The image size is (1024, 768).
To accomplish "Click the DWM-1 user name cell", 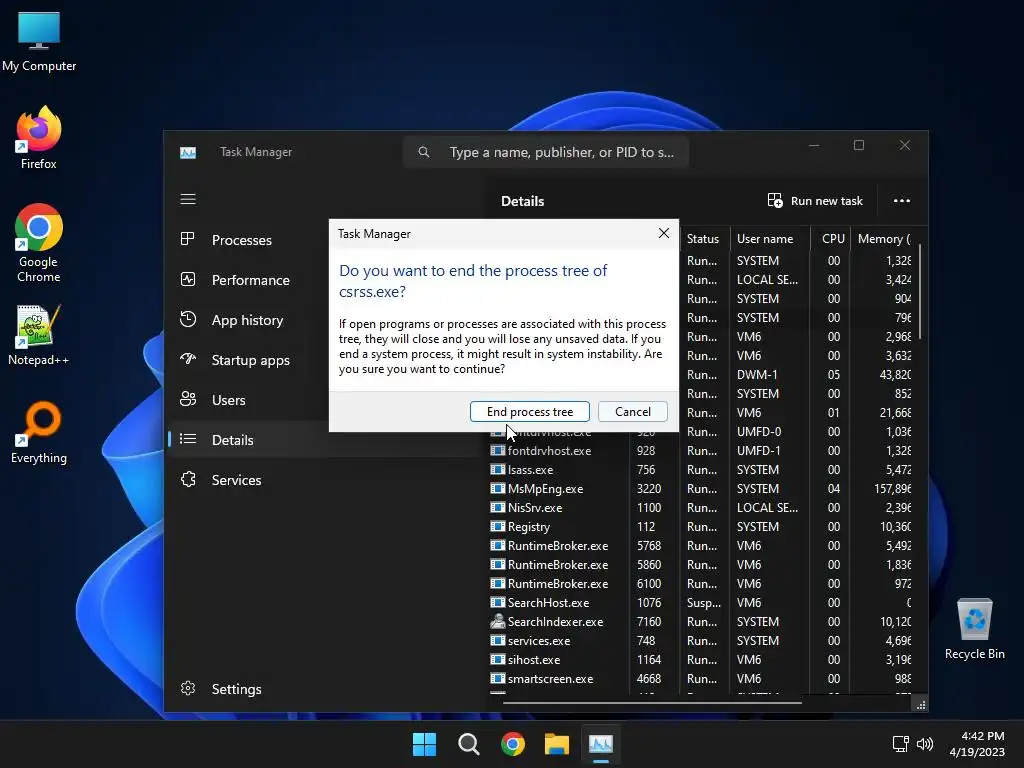I will tap(757, 375).
